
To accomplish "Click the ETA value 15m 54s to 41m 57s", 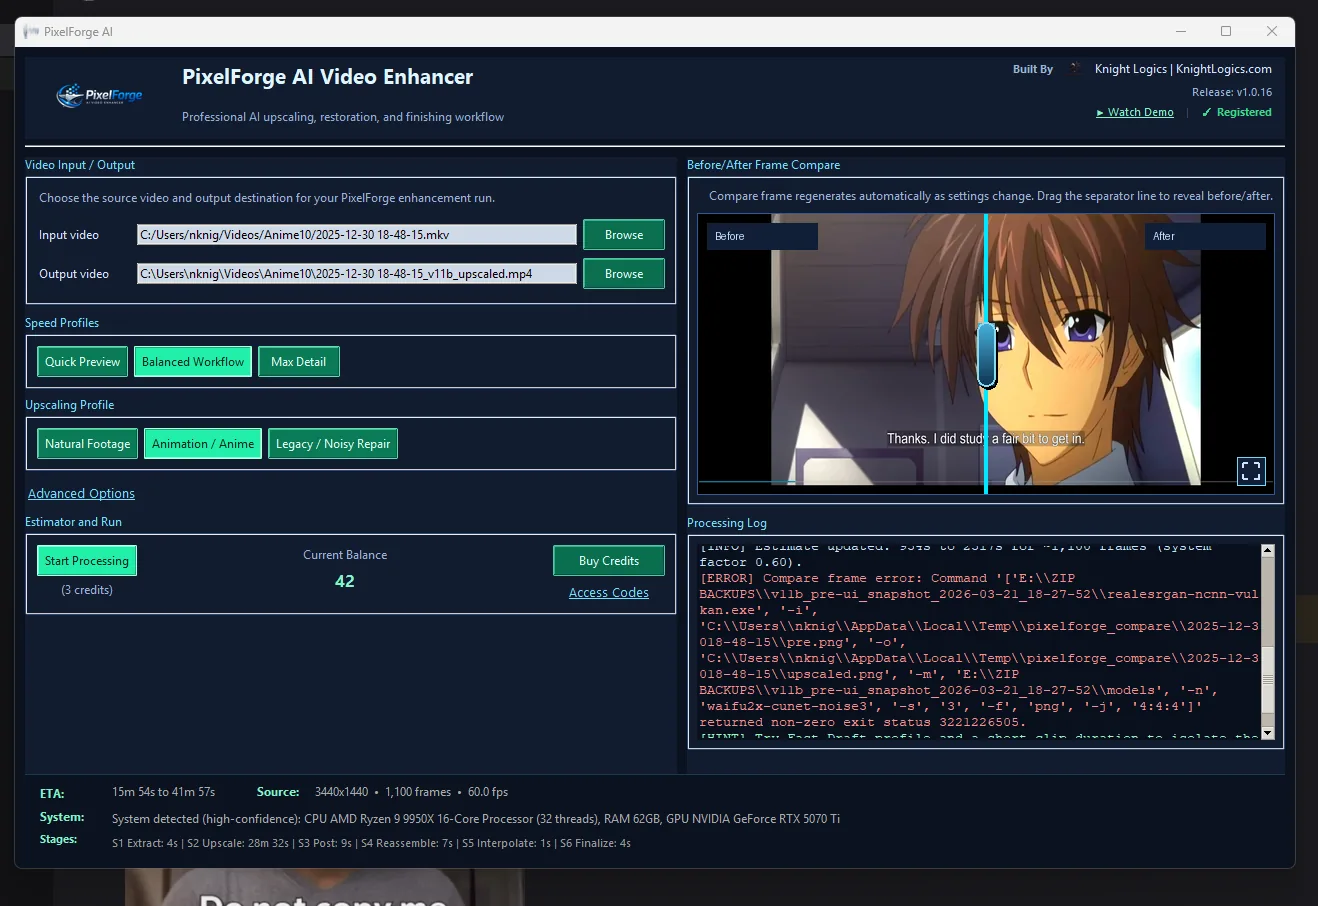I will 163,792.
